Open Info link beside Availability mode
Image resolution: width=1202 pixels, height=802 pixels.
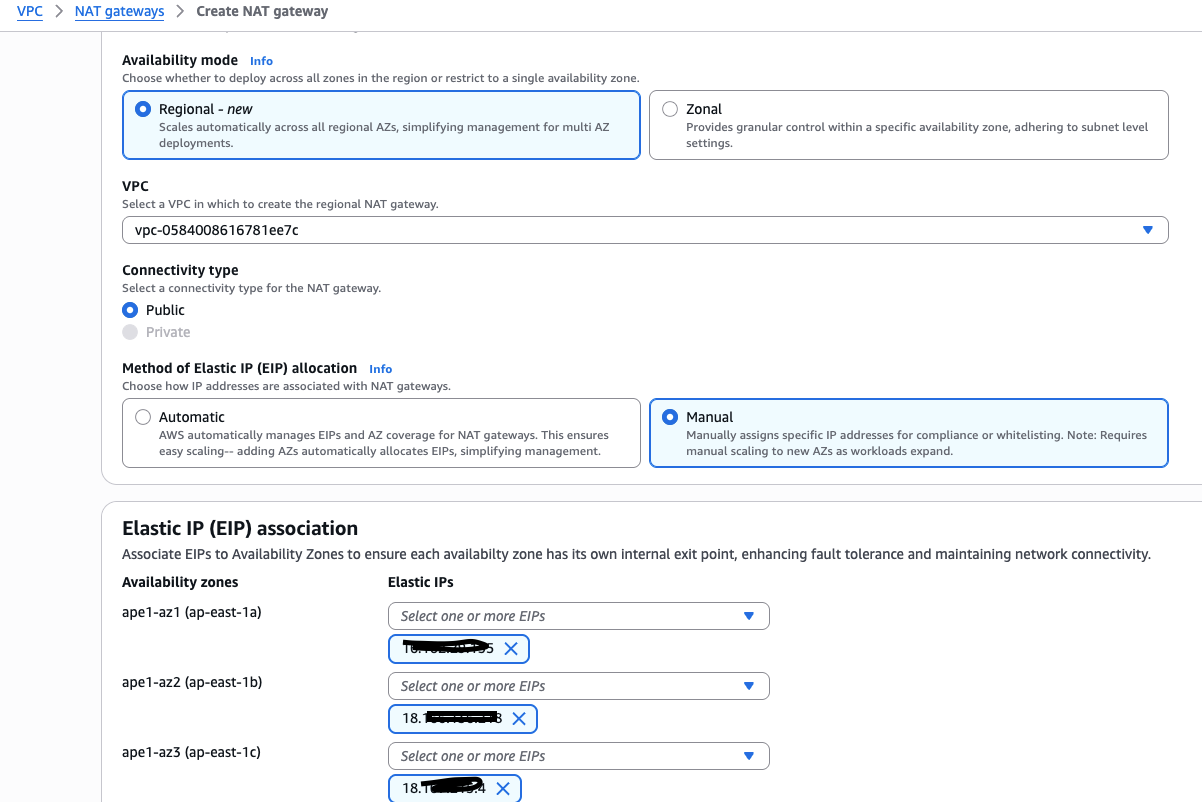(x=261, y=61)
